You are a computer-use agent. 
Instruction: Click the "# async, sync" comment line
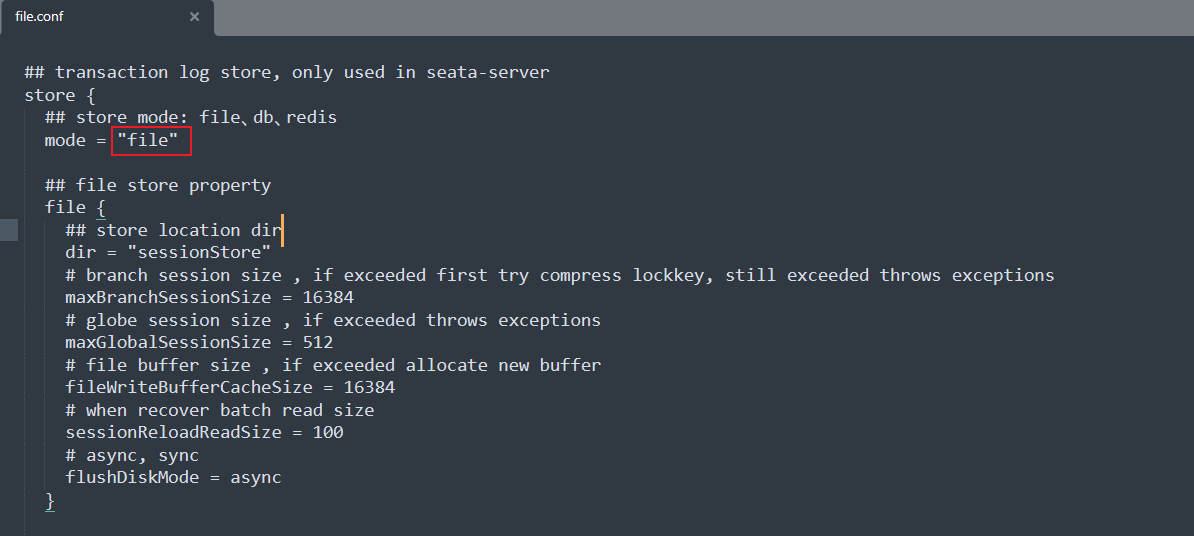[x=132, y=456]
